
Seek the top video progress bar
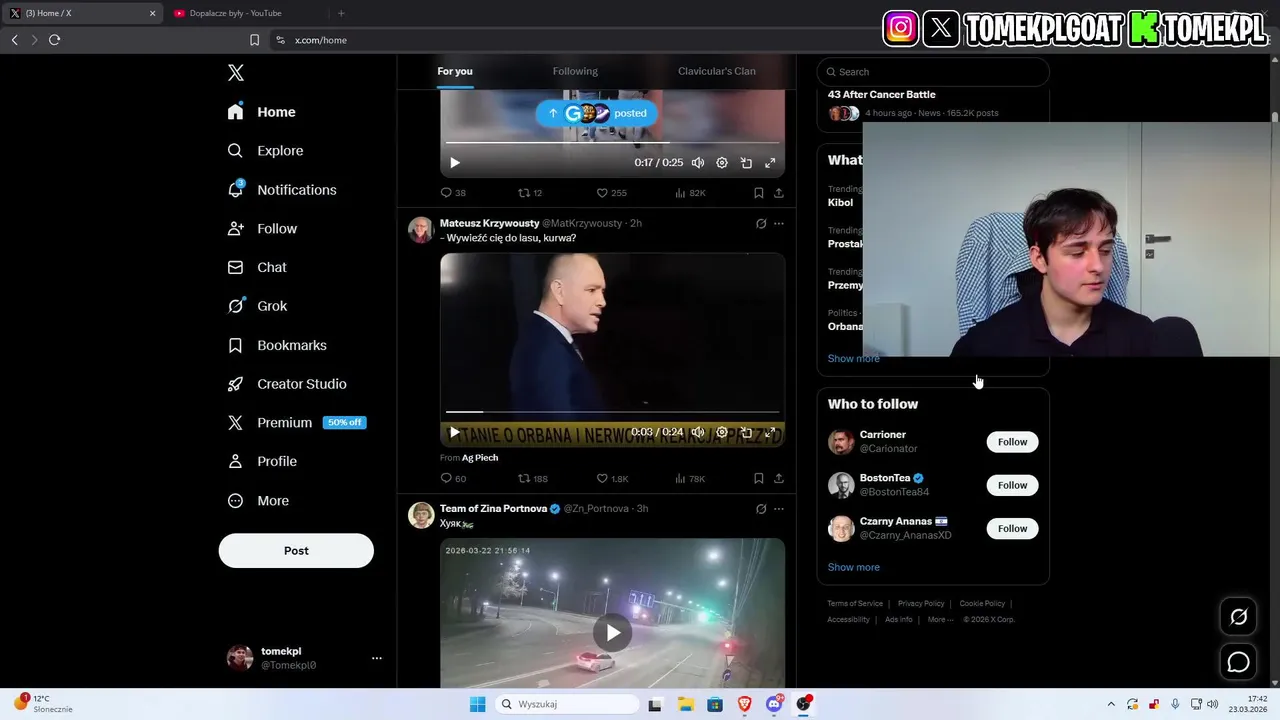point(612,143)
